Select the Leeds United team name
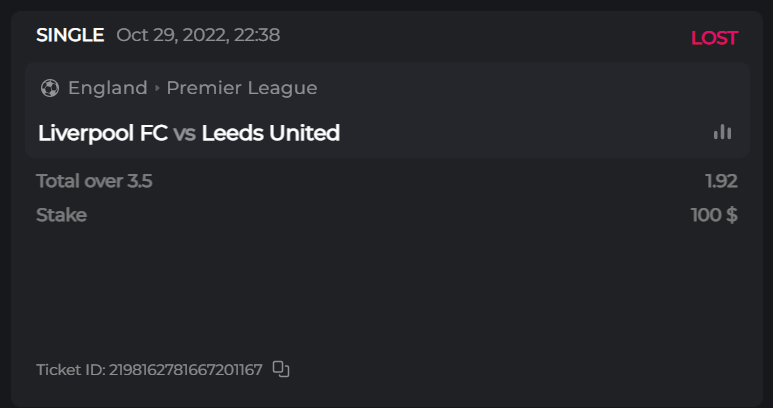 point(270,133)
